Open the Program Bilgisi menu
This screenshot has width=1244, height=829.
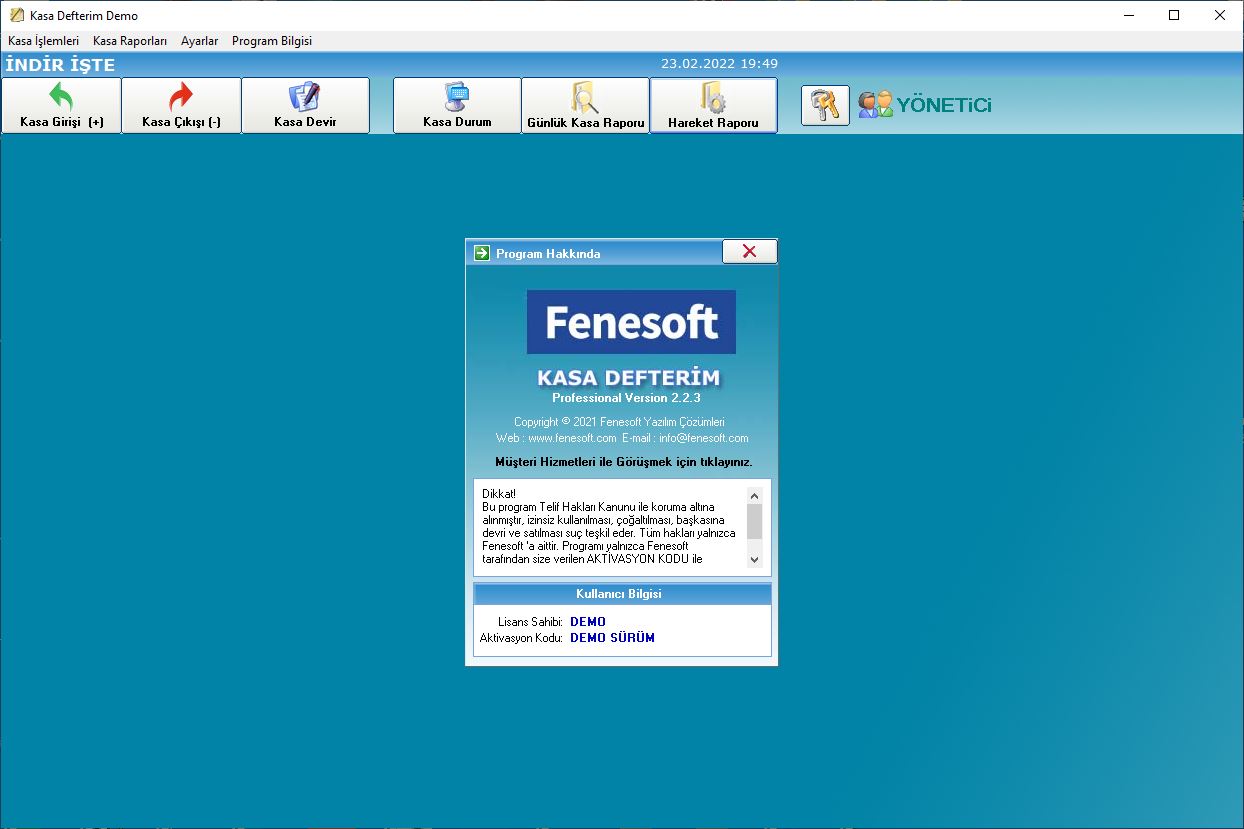(272, 41)
